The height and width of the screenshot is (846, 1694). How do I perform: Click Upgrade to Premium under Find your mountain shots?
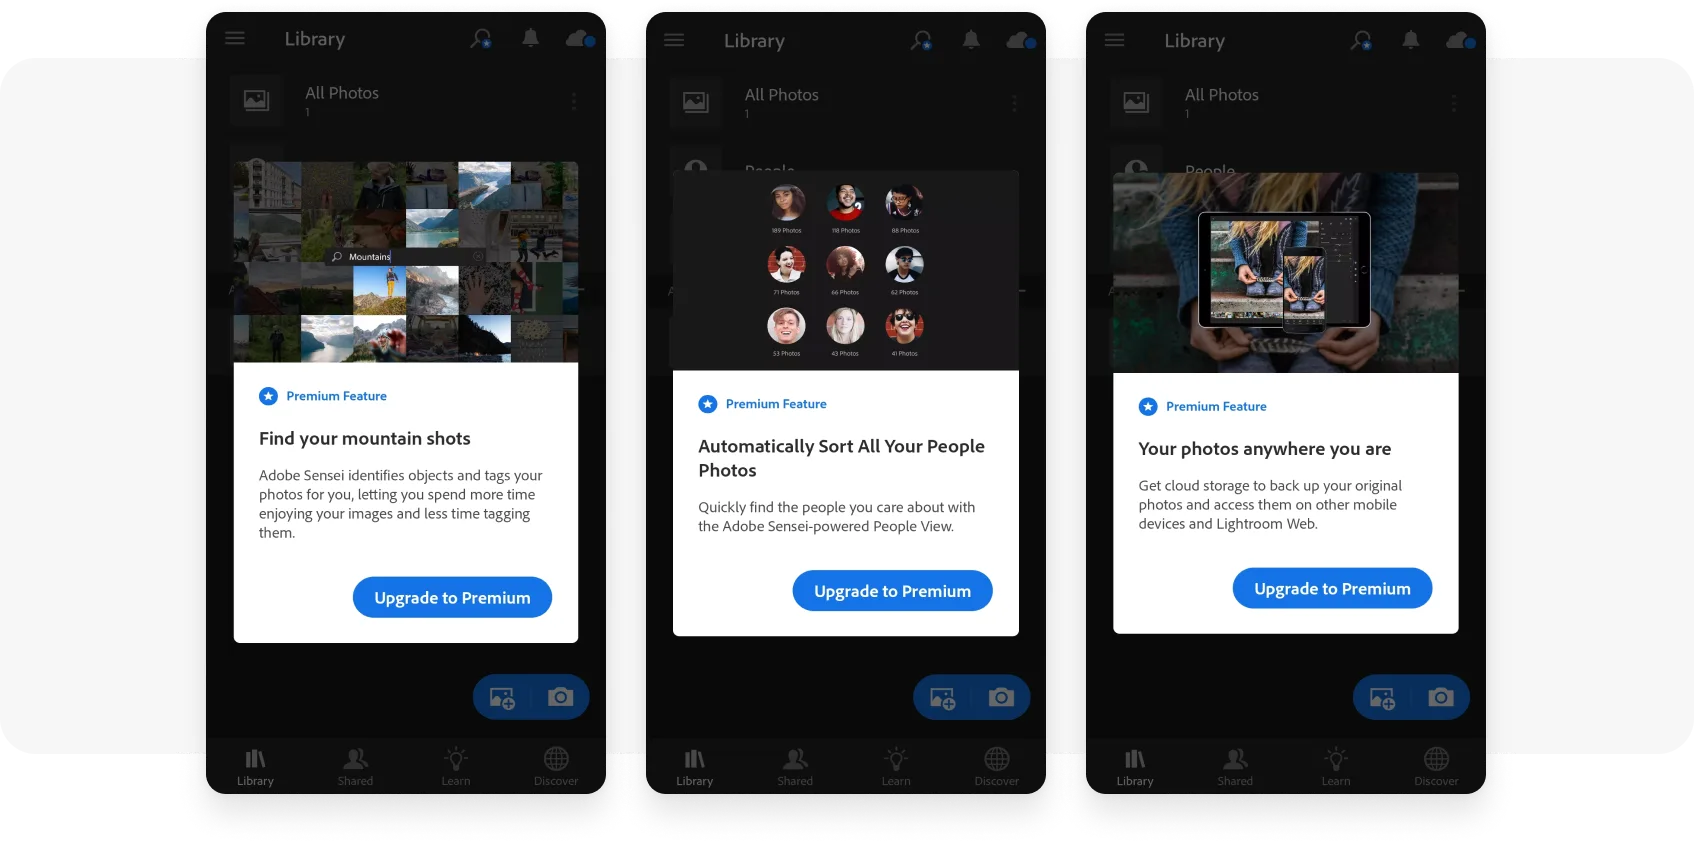click(452, 597)
